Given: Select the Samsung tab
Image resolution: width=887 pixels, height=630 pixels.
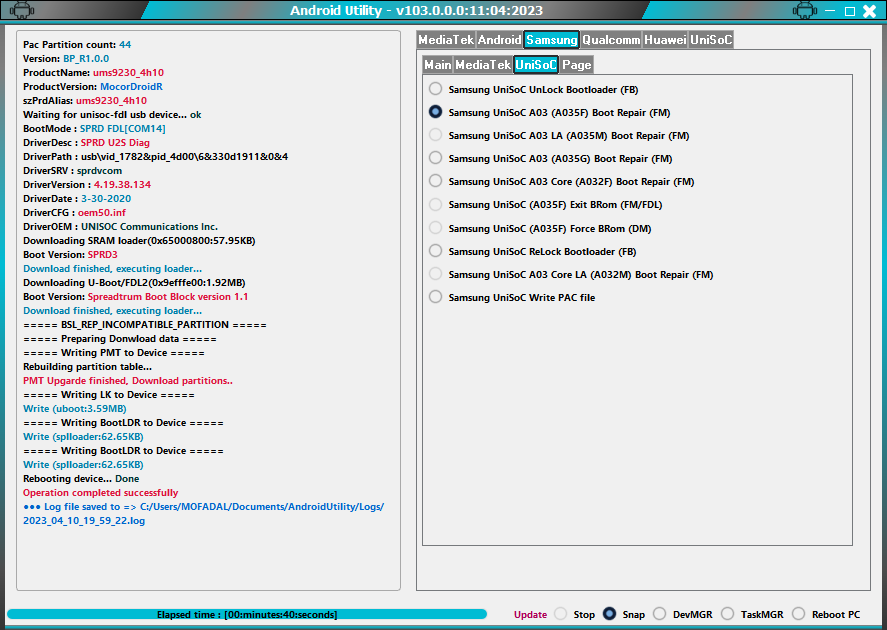Looking at the screenshot, I should coord(552,40).
